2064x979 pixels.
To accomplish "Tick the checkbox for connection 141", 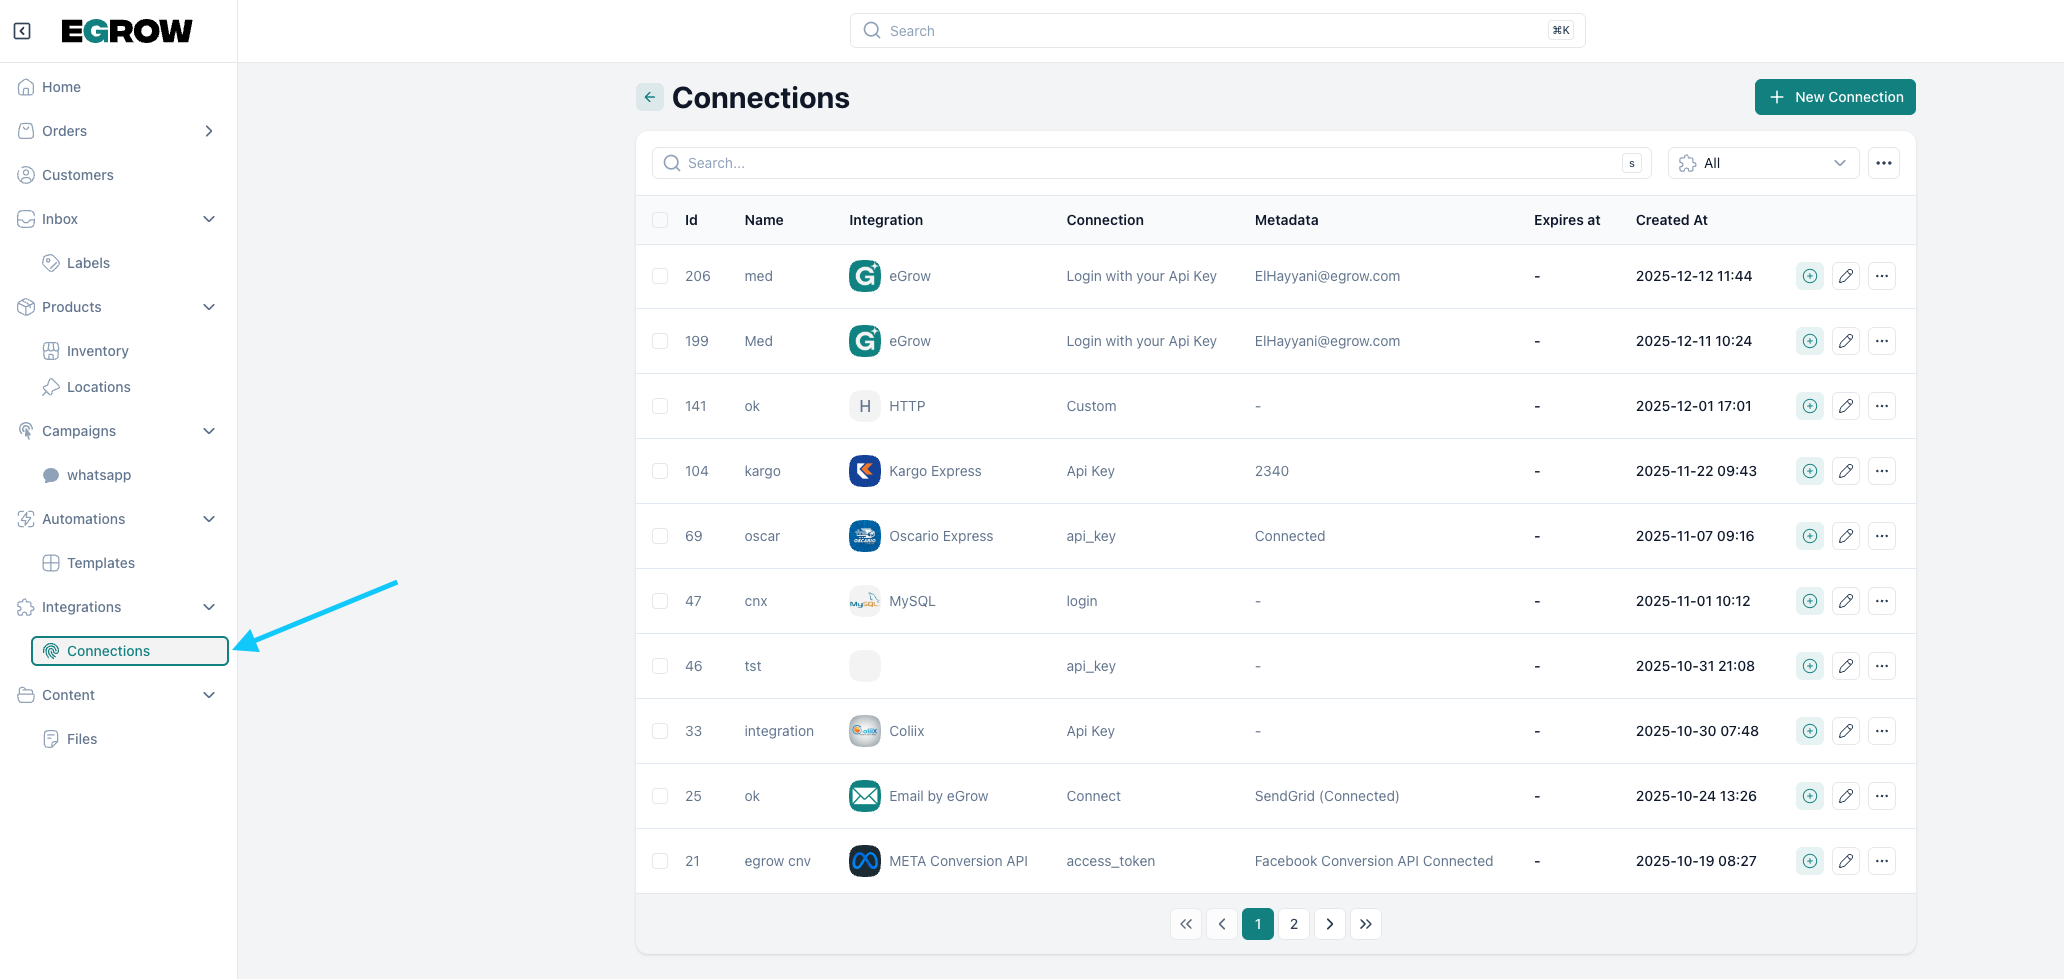I will 660,406.
